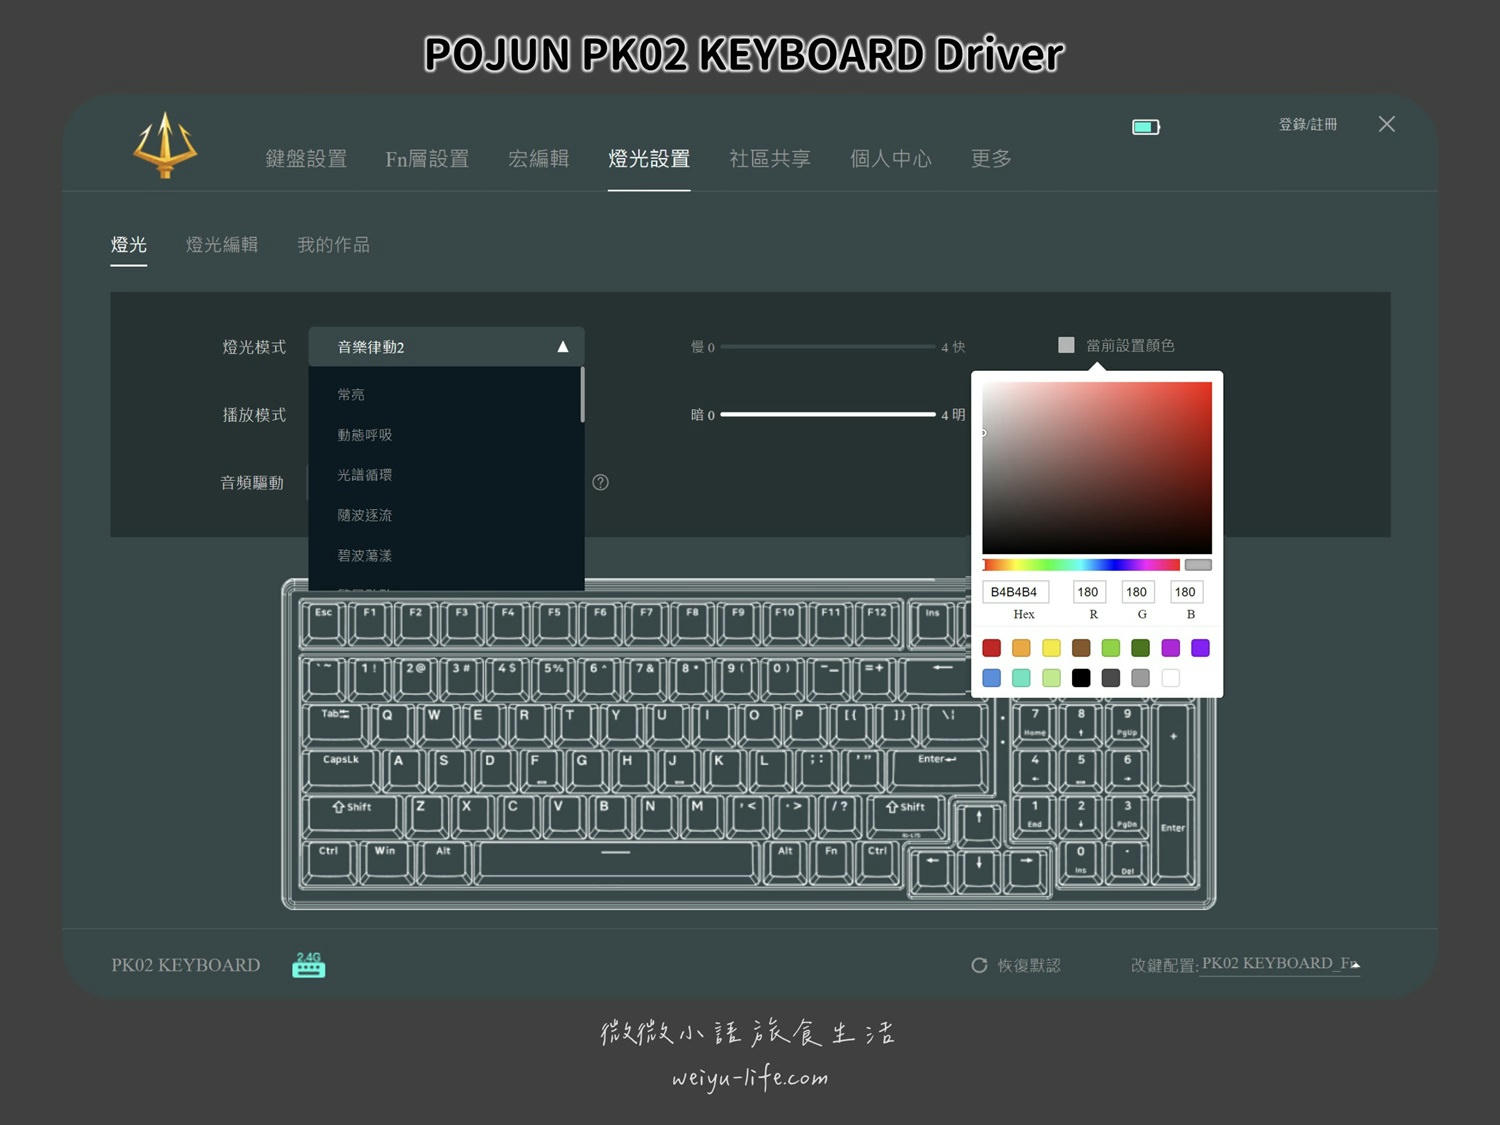Viewport: 1500px width, 1125px height.
Task: Collapse the 燈光模式 dropdown showing 音樂律動2
Action: (x=446, y=347)
